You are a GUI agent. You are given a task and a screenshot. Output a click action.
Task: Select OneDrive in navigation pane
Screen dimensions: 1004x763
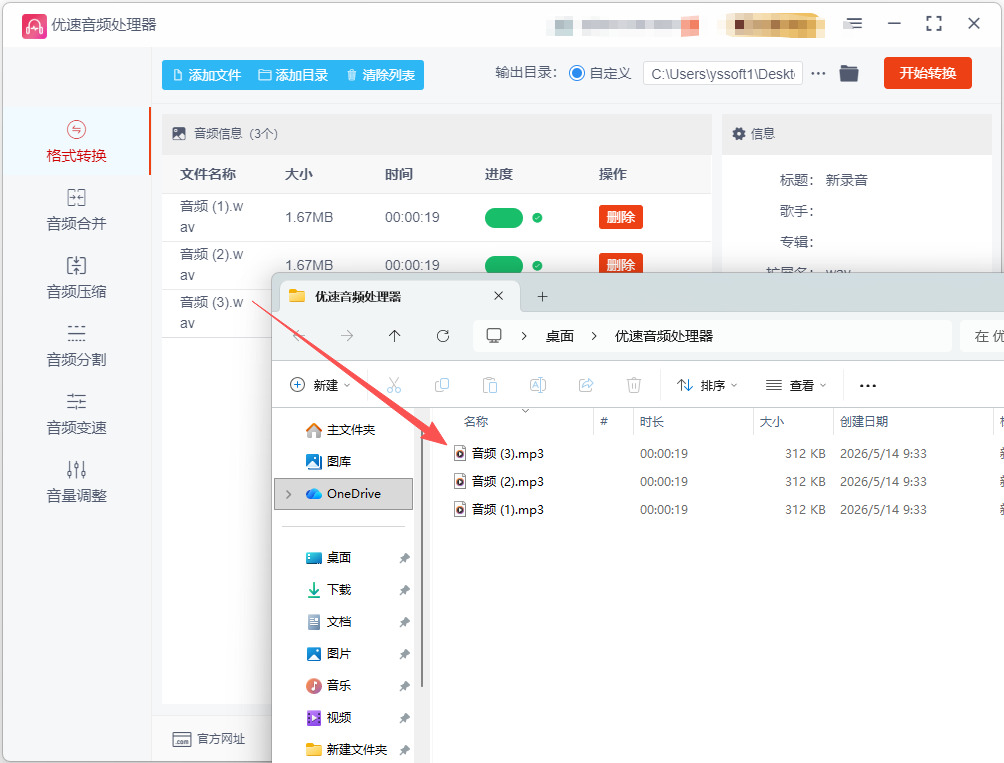343,494
